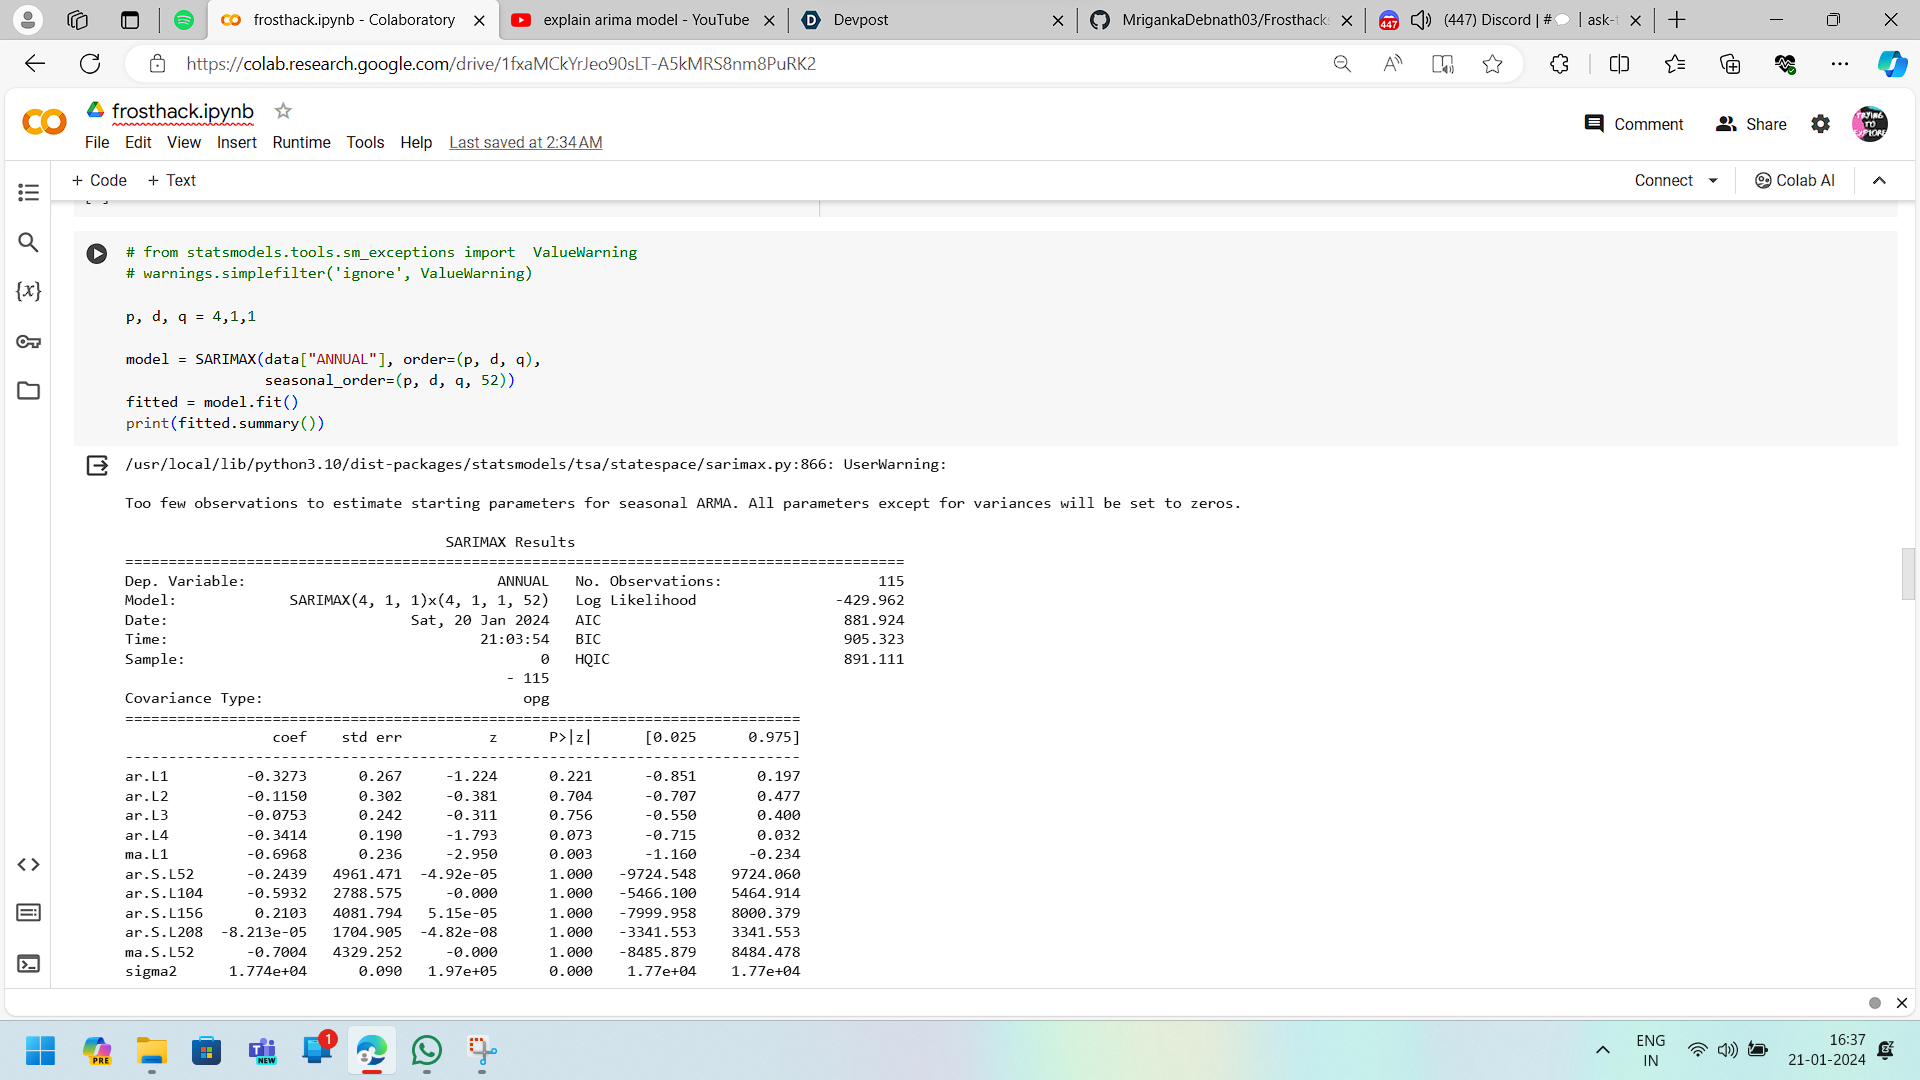Open the table of contents sidebar
This screenshot has height=1080, width=1920.
click(x=28, y=192)
